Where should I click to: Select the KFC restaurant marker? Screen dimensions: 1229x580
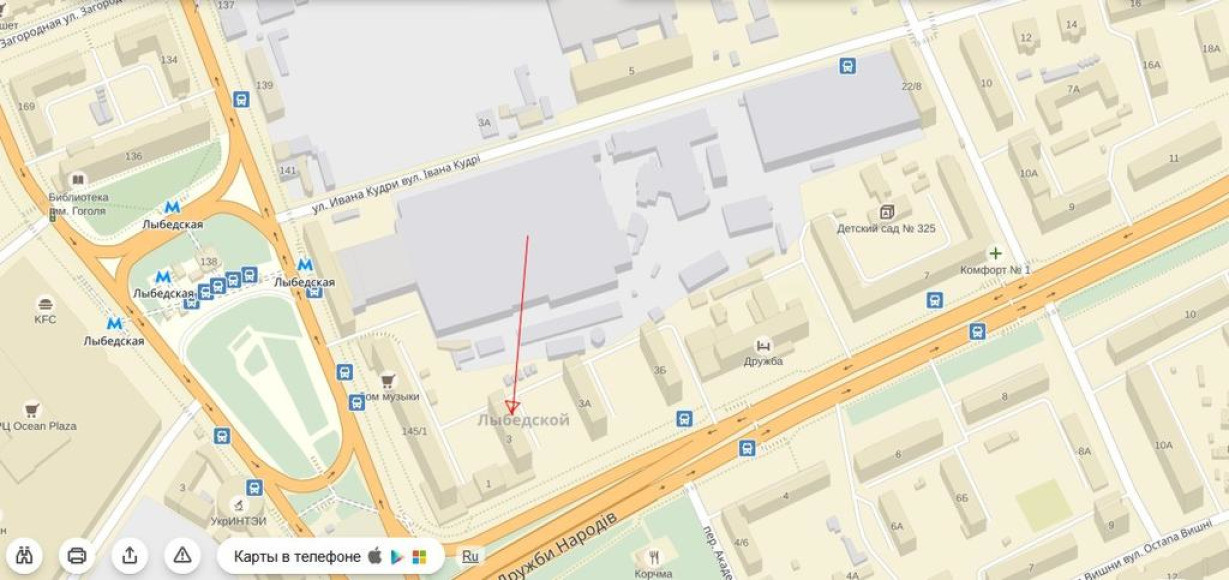pyautogui.click(x=45, y=304)
